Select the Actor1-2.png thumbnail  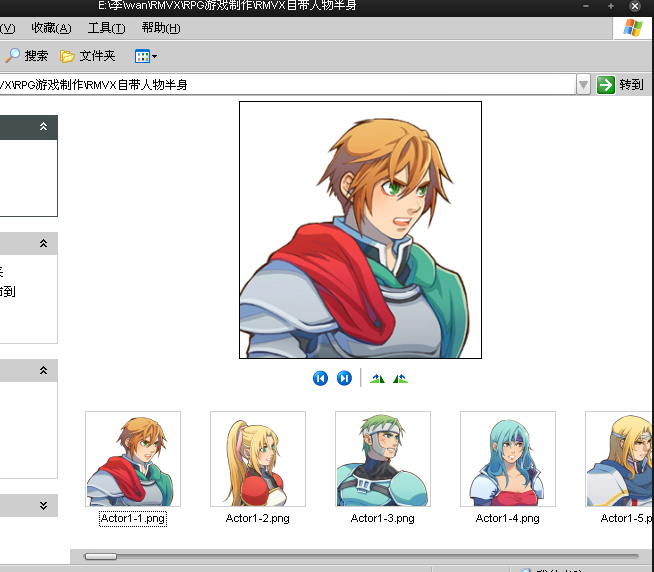pyautogui.click(x=258, y=459)
